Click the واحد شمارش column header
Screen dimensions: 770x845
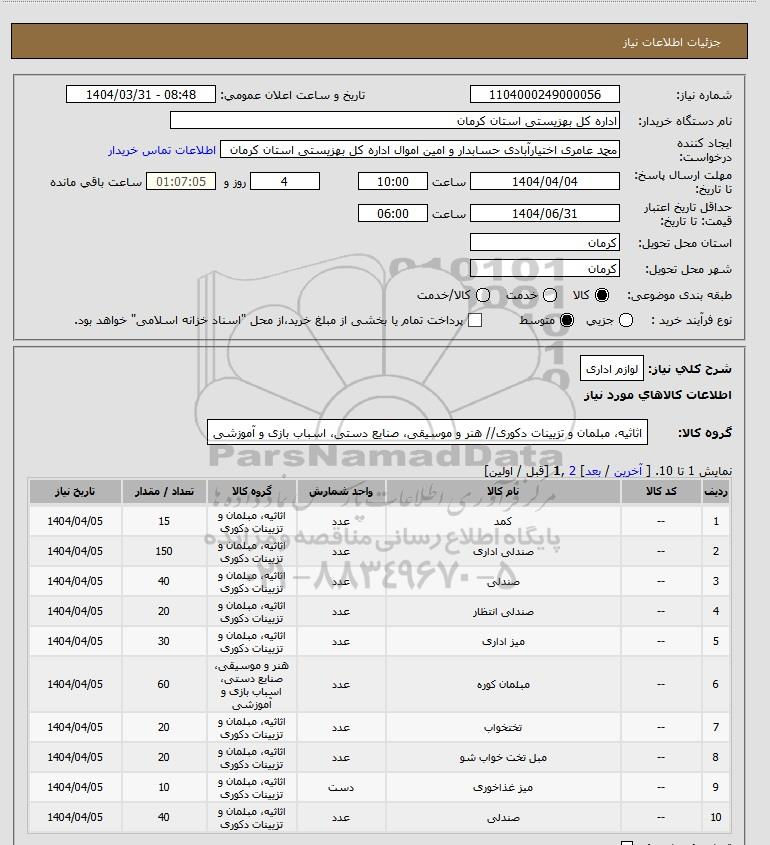(x=341, y=491)
